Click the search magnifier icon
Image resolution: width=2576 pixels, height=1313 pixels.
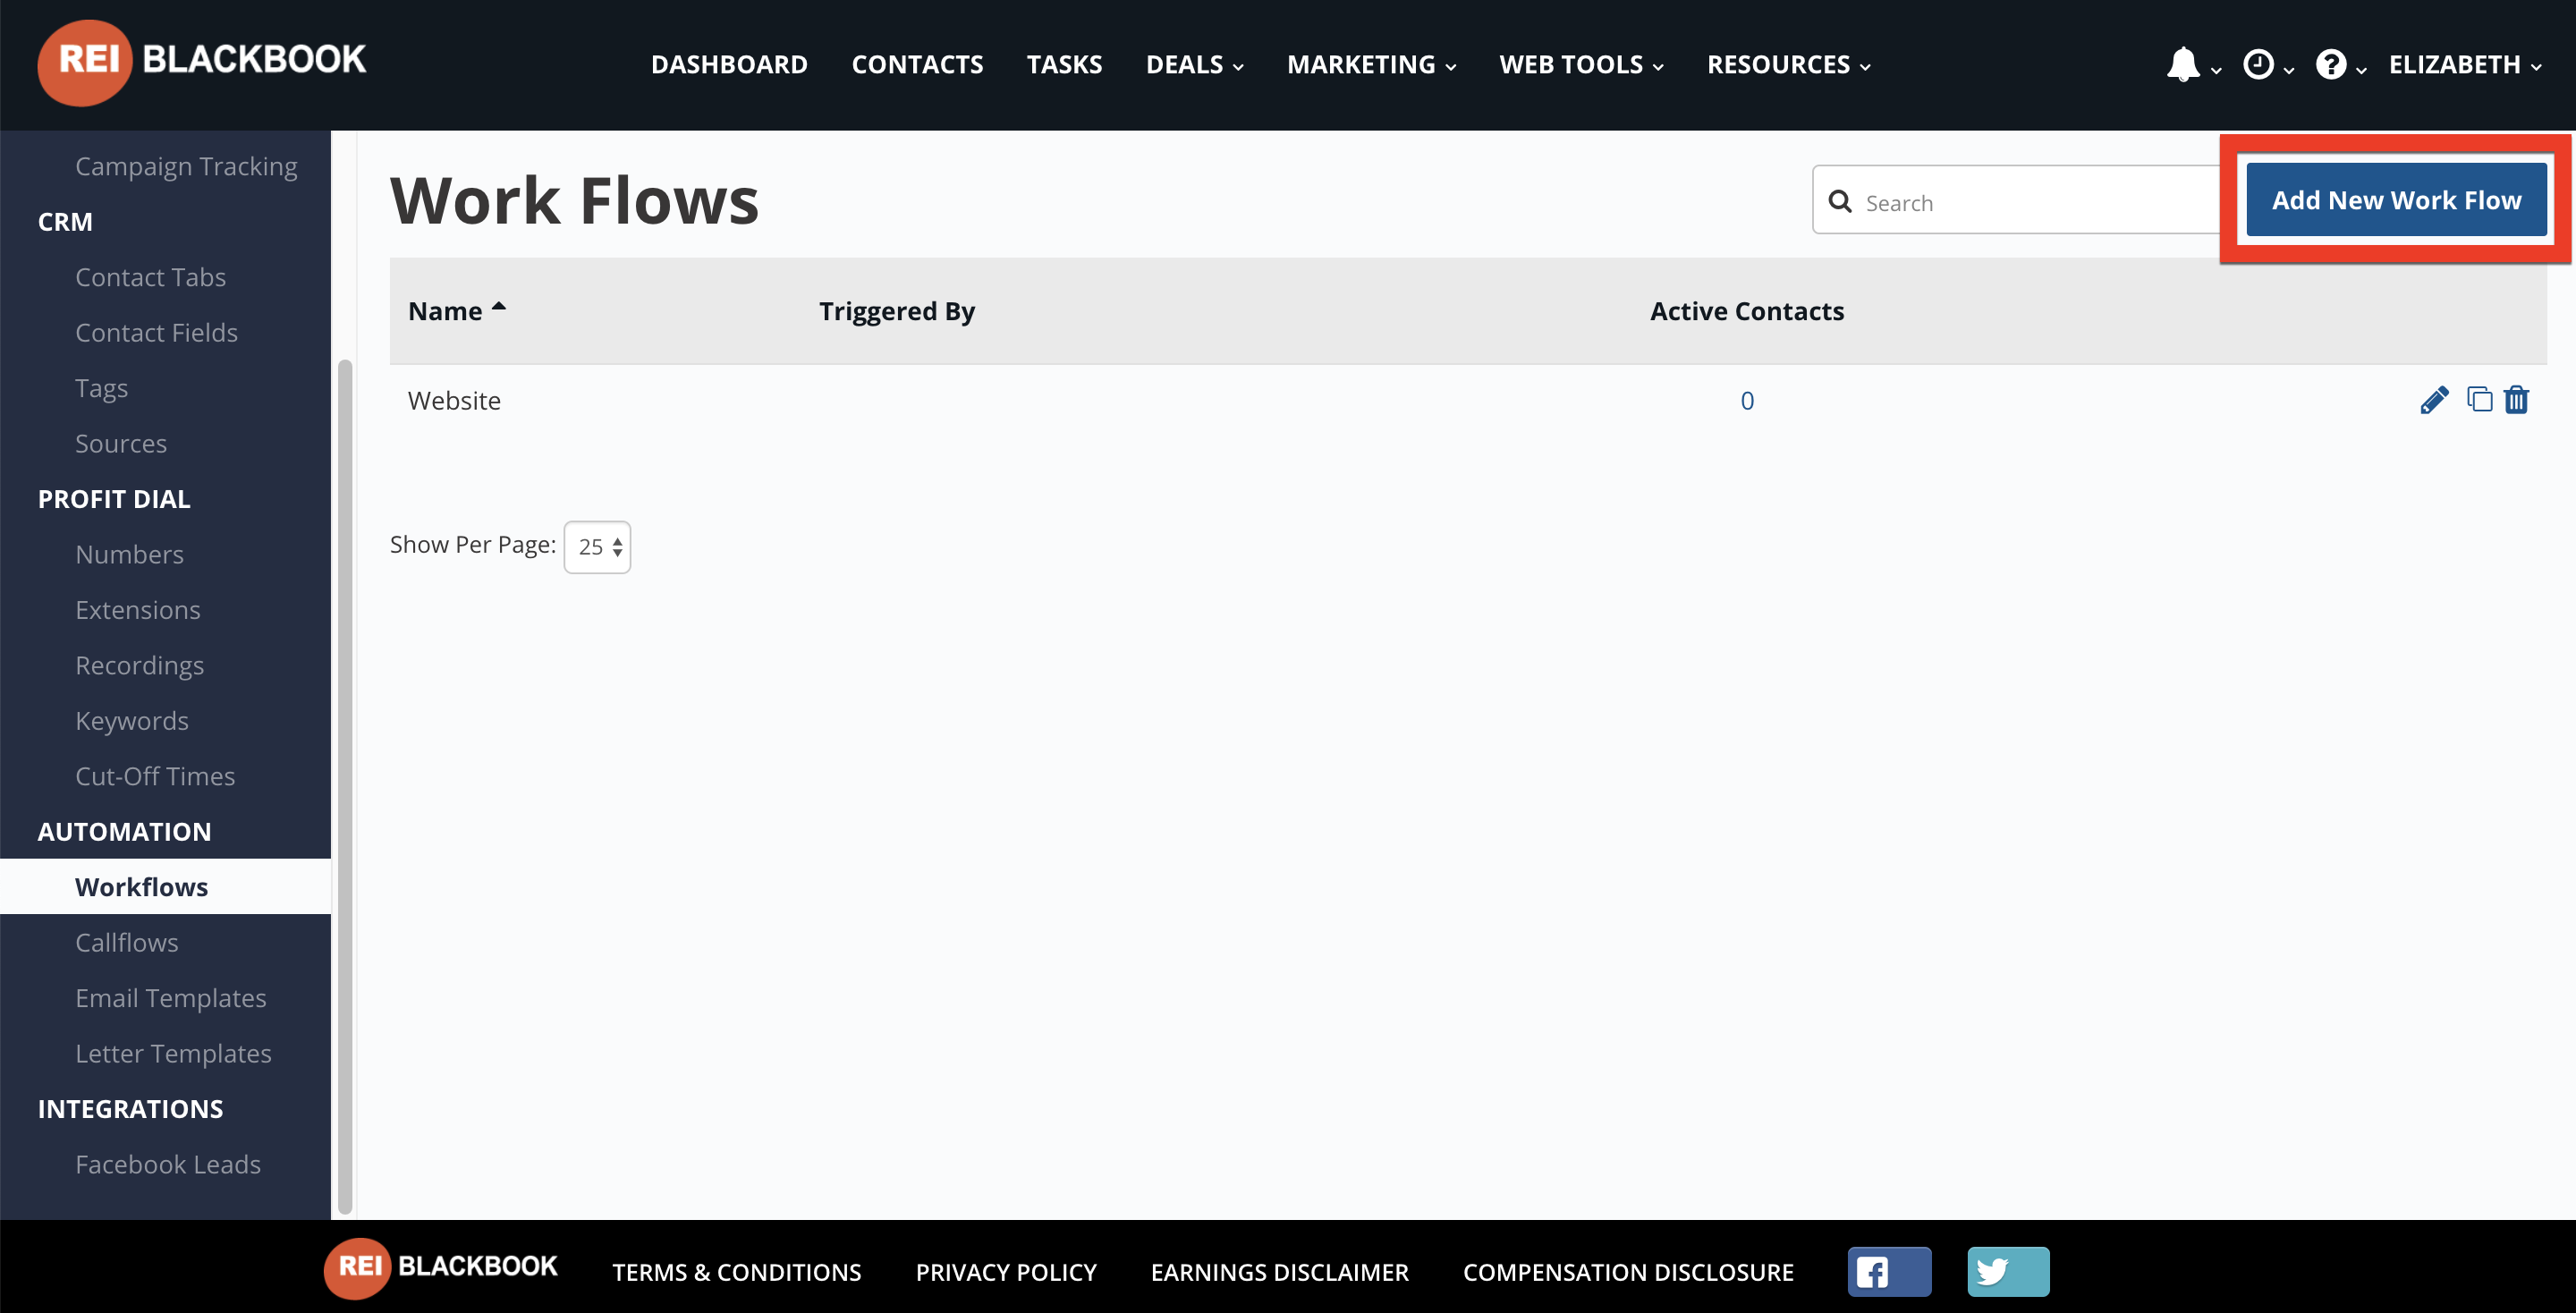[1840, 202]
